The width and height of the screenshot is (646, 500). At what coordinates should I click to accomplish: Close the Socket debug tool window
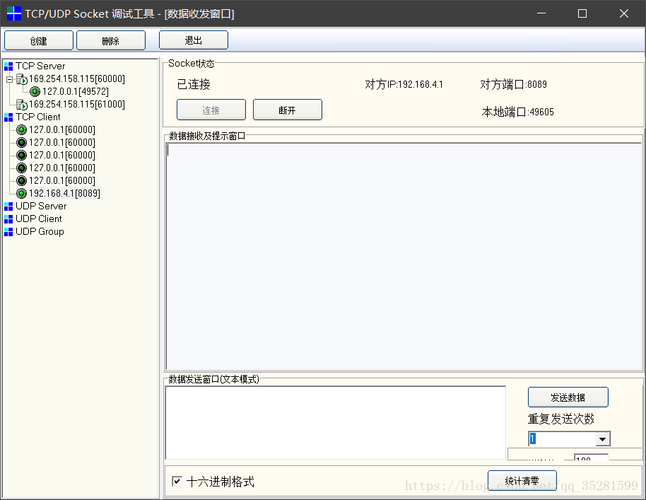pyautogui.click(x=624, y=14)
